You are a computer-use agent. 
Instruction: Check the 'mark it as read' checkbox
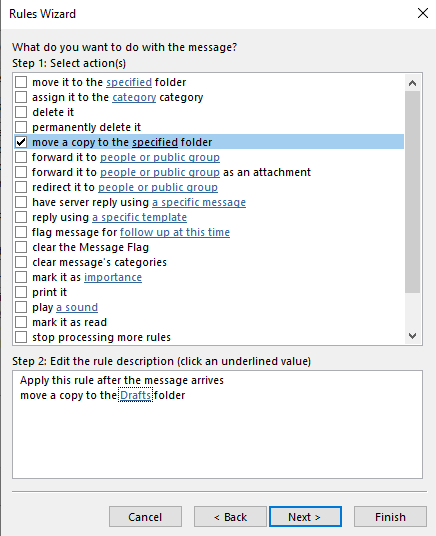[21, 322]
